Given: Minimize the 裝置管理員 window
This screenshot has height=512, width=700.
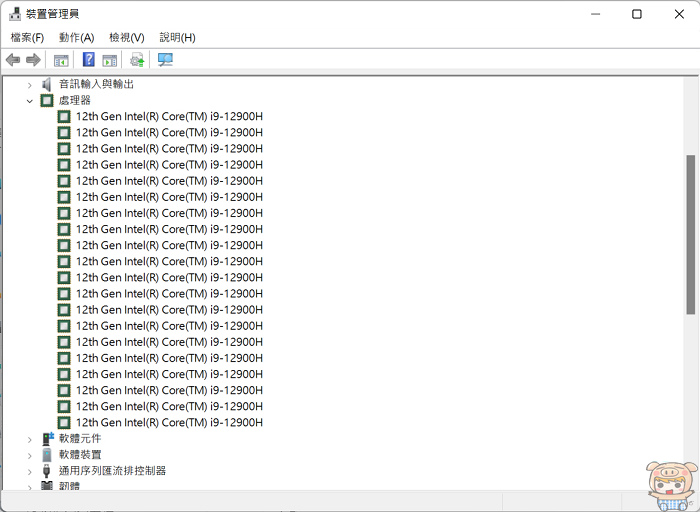Looking at the screenshot, I should (x=596, y=14).
